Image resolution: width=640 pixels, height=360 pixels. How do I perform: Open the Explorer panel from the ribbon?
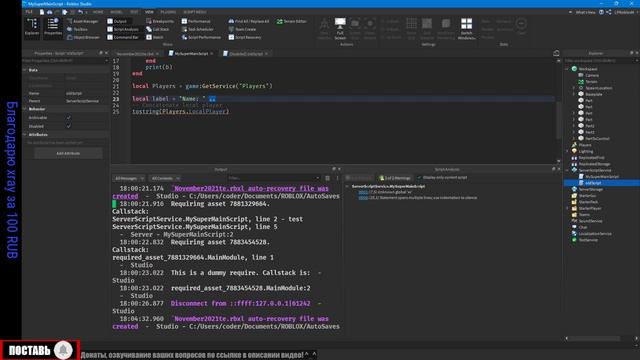click(32, 27)
